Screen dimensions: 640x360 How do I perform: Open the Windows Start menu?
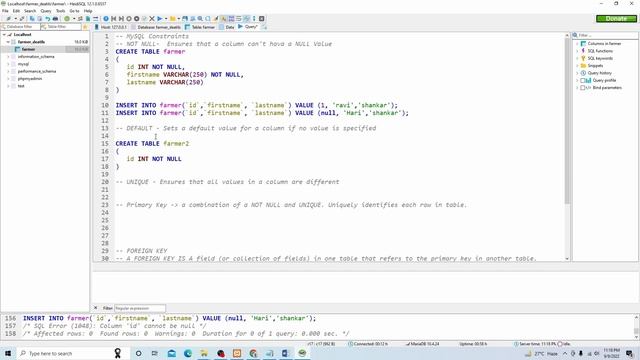click(x=8, y=353)
